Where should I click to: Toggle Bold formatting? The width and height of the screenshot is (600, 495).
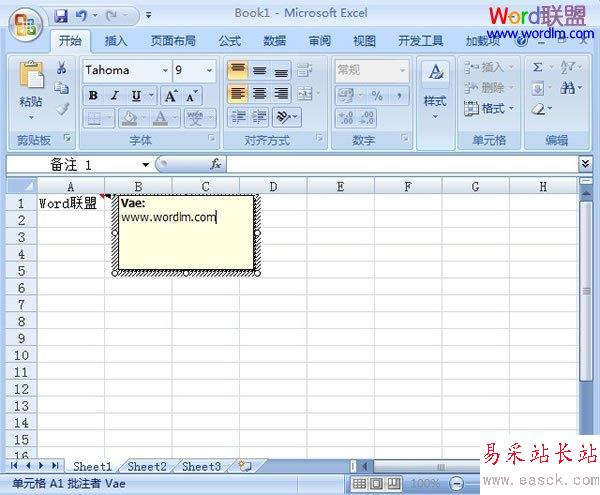pos(93,96)
